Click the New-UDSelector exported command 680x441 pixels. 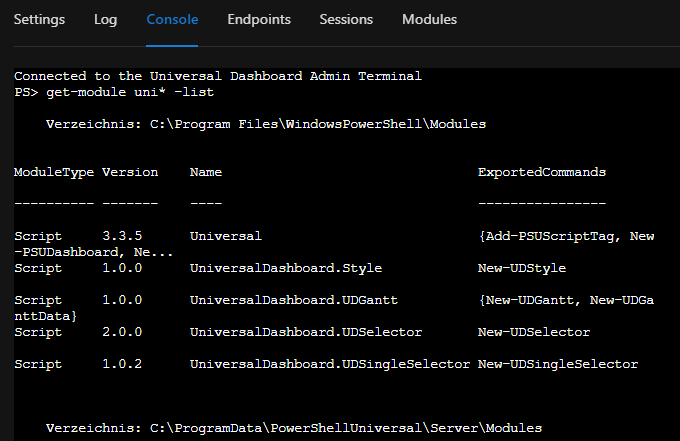[x=534, y=332]
